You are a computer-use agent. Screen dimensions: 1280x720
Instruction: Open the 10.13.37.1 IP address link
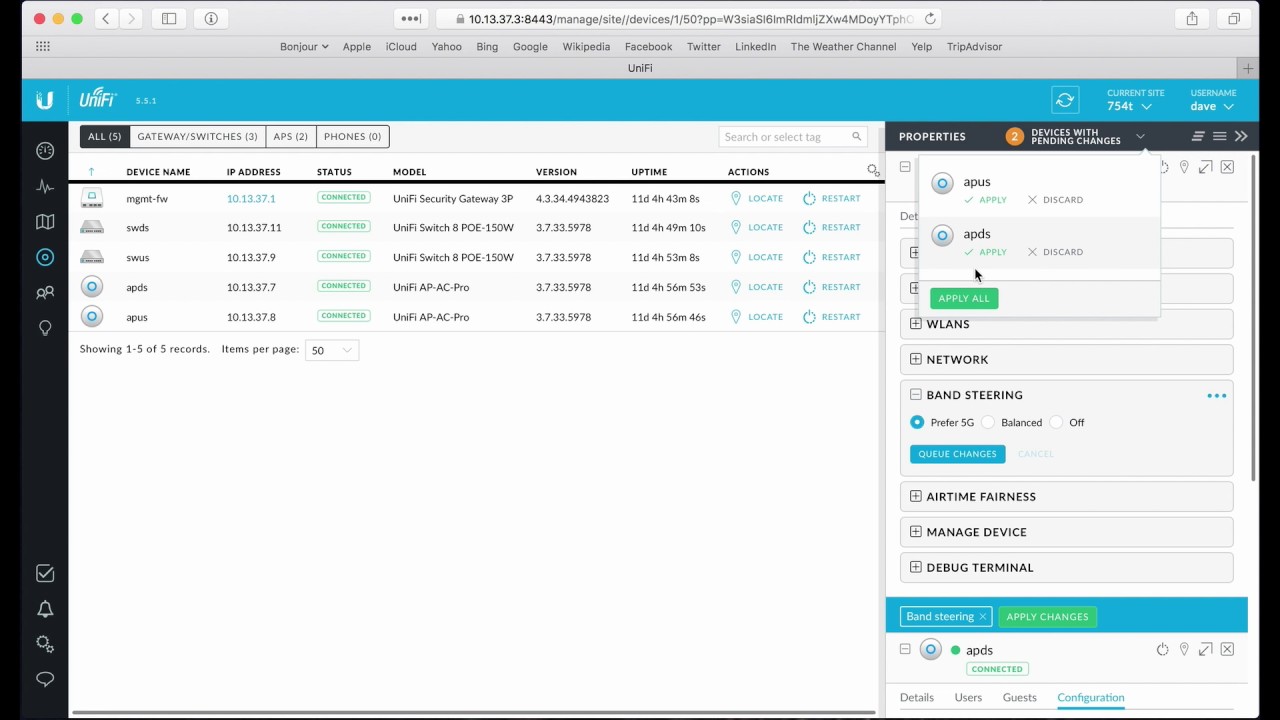pyautogui.click(x=251, y=199)
